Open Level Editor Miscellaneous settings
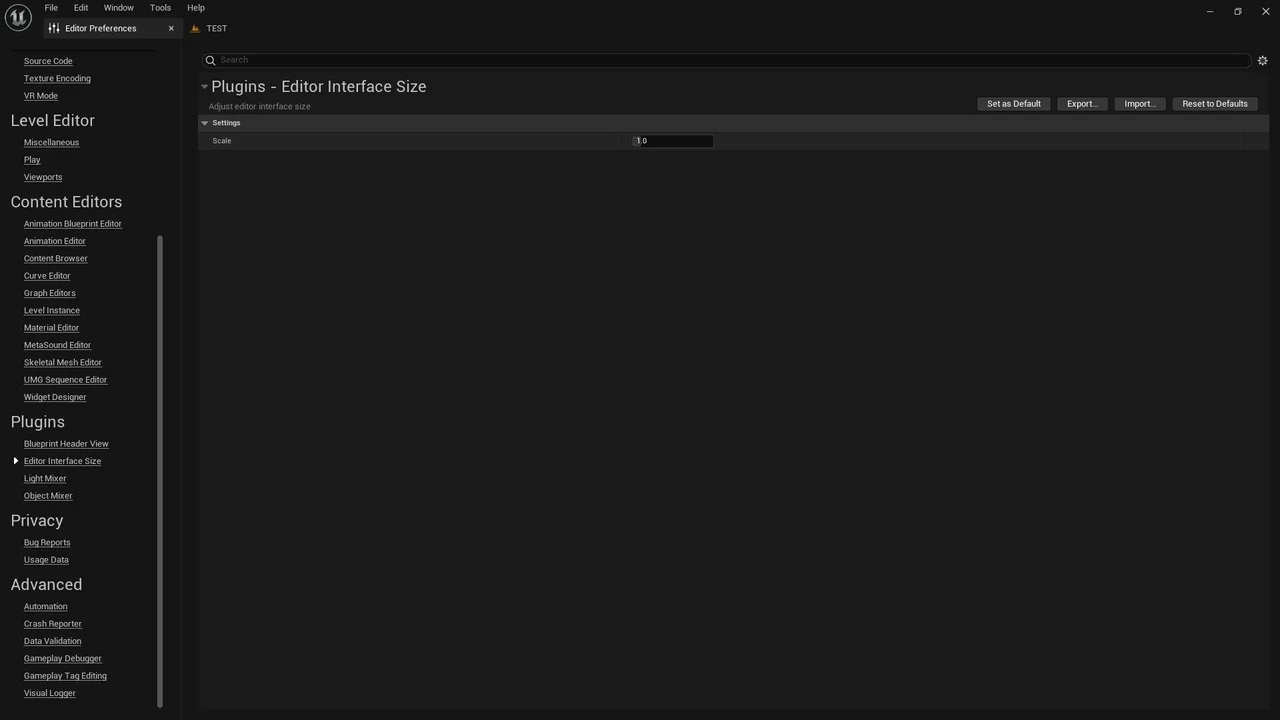This screenshot has width=1280, height=720. 51,142
